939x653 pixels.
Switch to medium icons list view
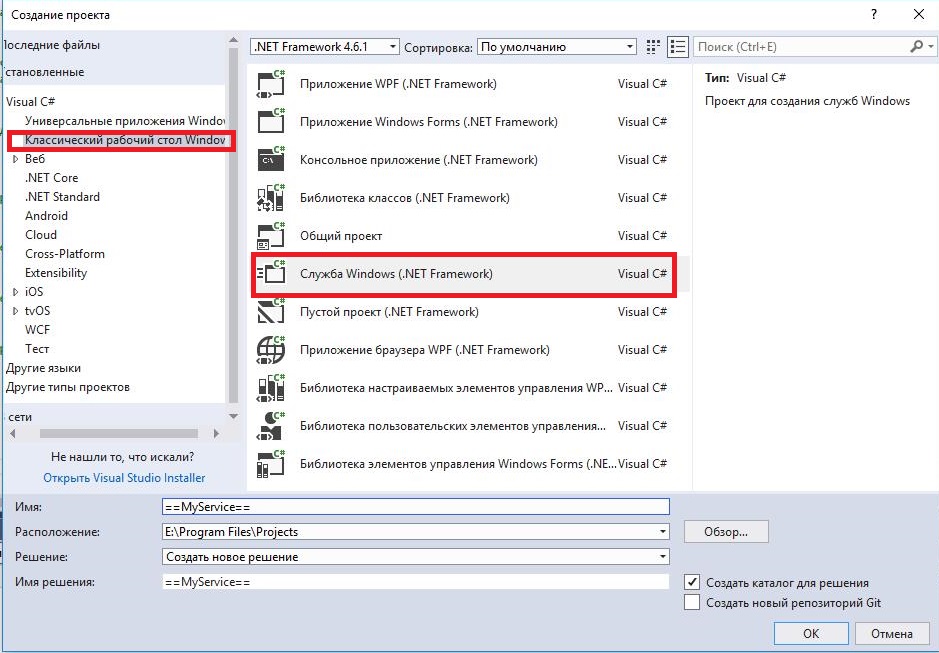pos(678,47)
